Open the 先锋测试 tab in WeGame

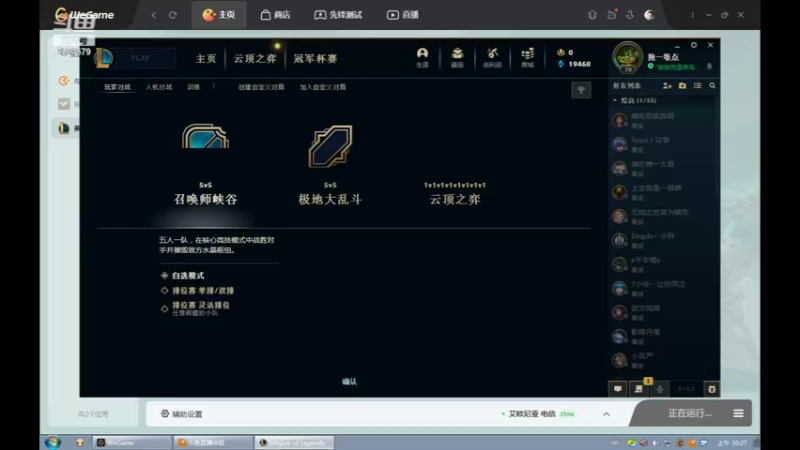tap(338, 15)
